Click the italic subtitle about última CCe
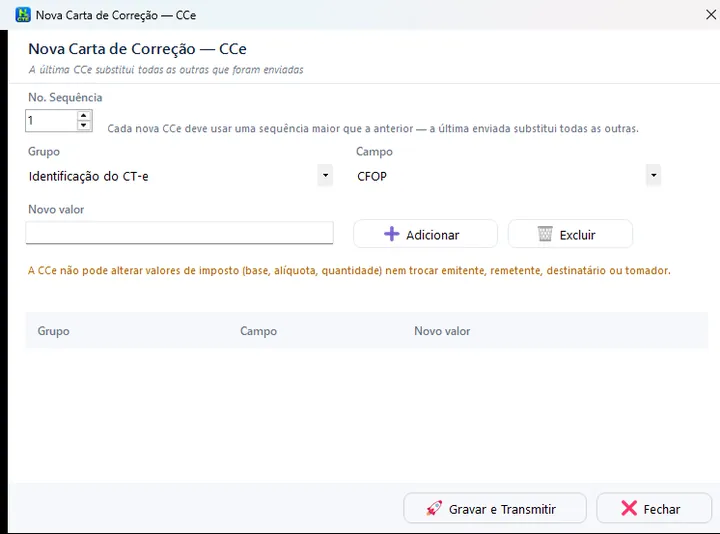Screen dimensions: 720x534 [166, 70]
